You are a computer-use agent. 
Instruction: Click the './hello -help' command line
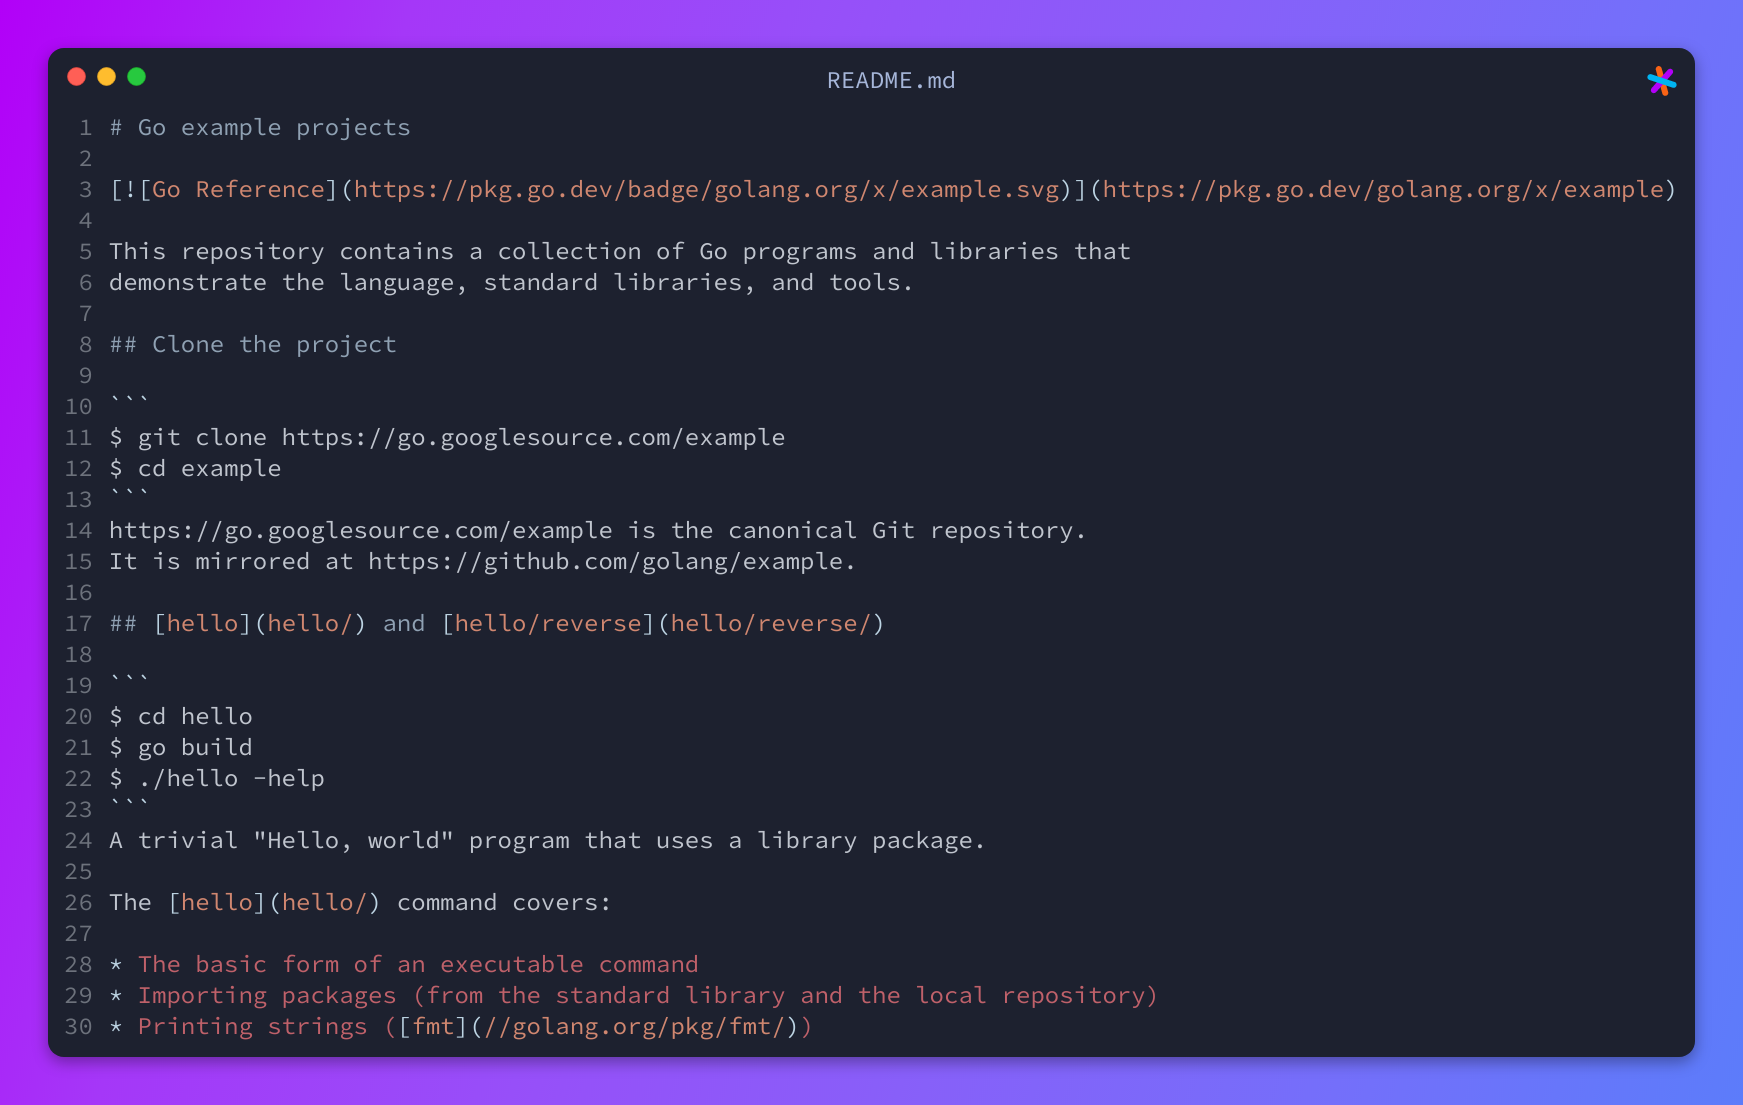point(217,778)
